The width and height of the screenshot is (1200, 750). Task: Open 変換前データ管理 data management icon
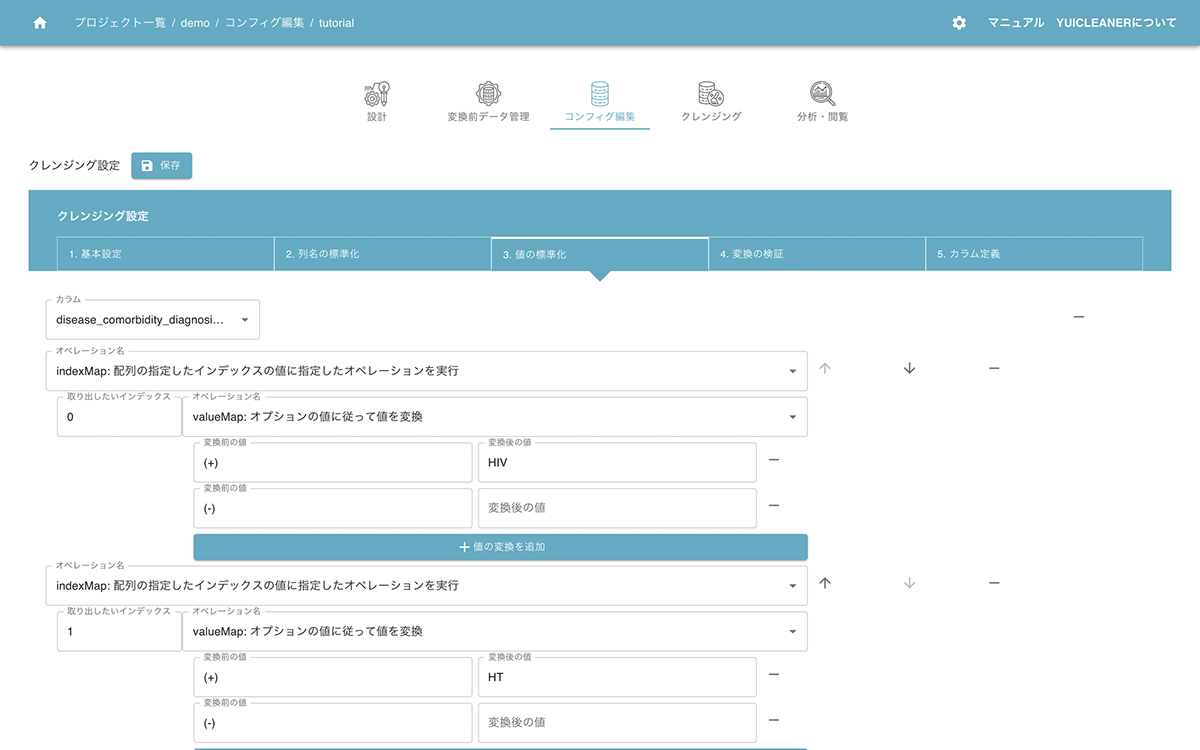(488, 95)
